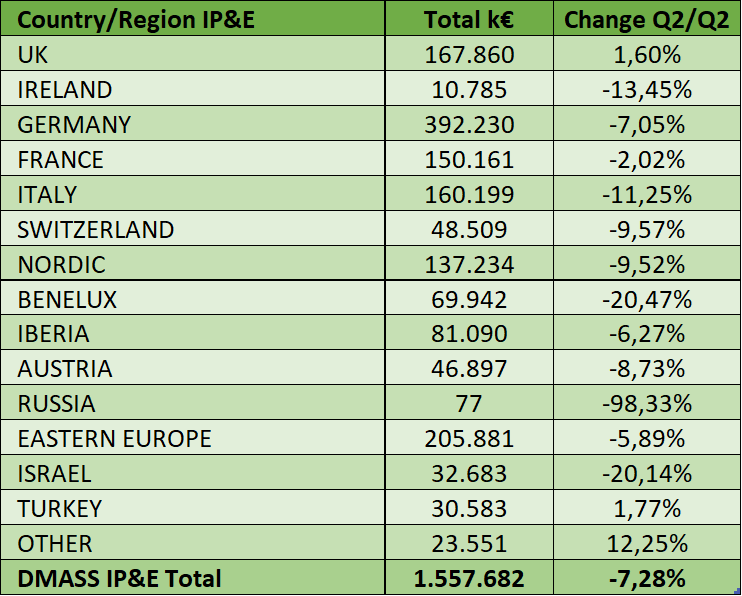Screen dimensions: 742x596
Task: Select the EASTERN EUROPE row label
Action: 114,439
